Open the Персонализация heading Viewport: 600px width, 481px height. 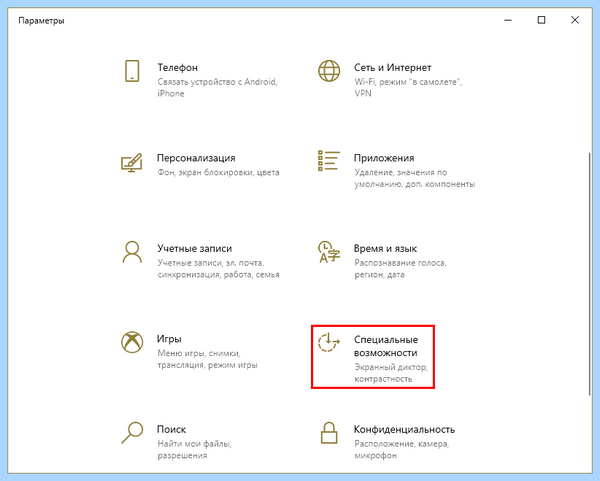pos(196,158)
